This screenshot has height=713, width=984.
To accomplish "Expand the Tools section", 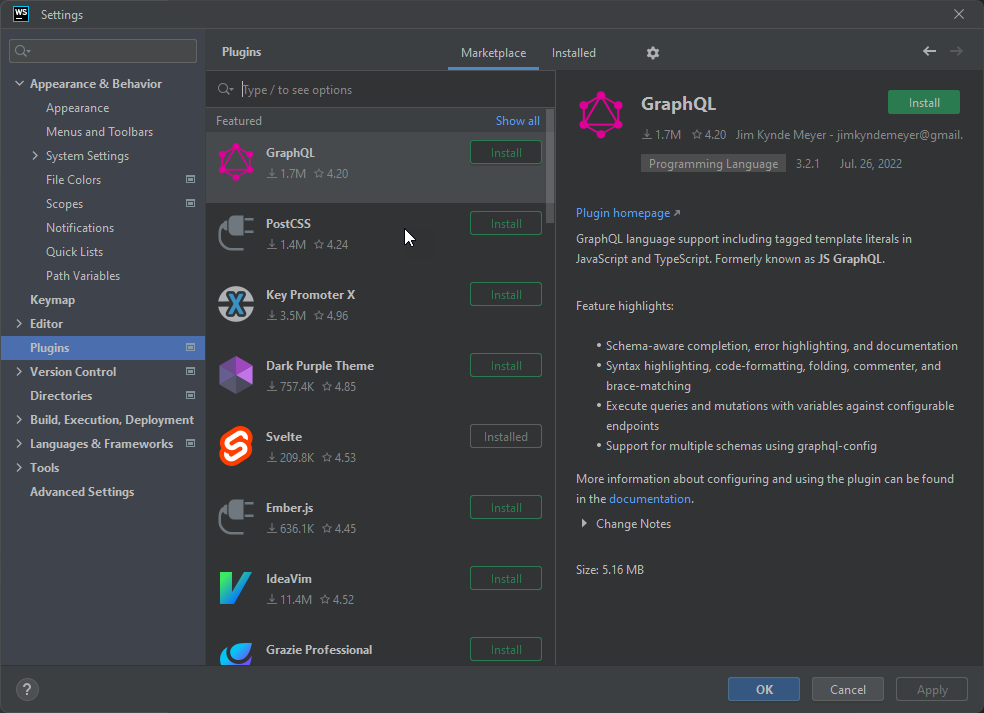I will 19,468.
